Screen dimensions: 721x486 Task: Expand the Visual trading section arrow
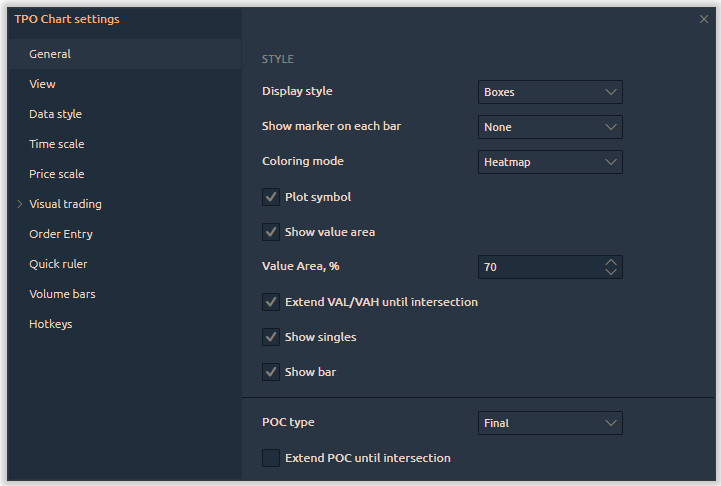tap(19, 204)
